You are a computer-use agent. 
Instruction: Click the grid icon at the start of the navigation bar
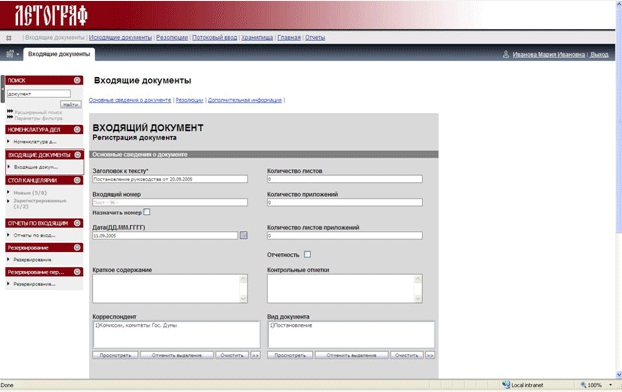9,38
